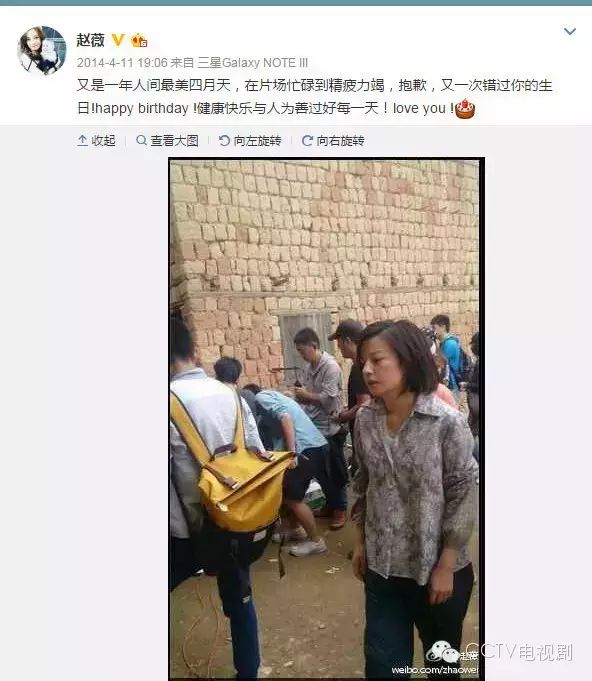Screen dimensions: 592x681
Task: Click the yellow V verified badge
Action: coord(118,40)
